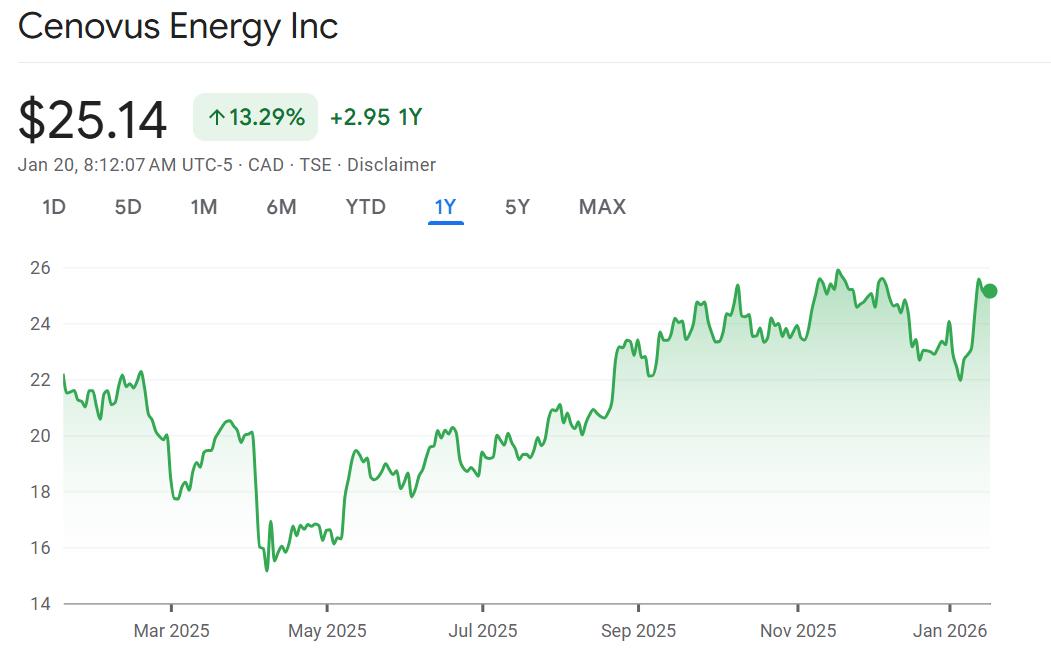Open the 5Y chart view
Screen dimensions: 1051x667
[x=517, y=207]
